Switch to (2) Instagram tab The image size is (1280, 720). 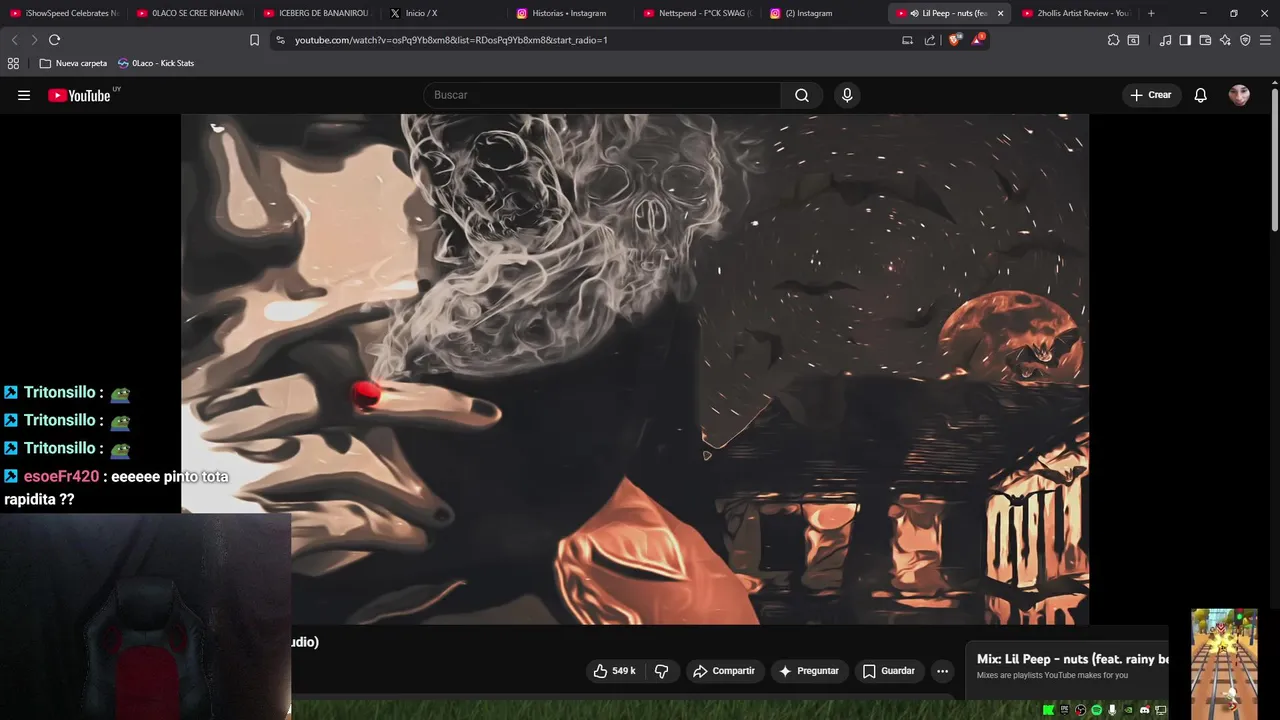coord(824,13)
